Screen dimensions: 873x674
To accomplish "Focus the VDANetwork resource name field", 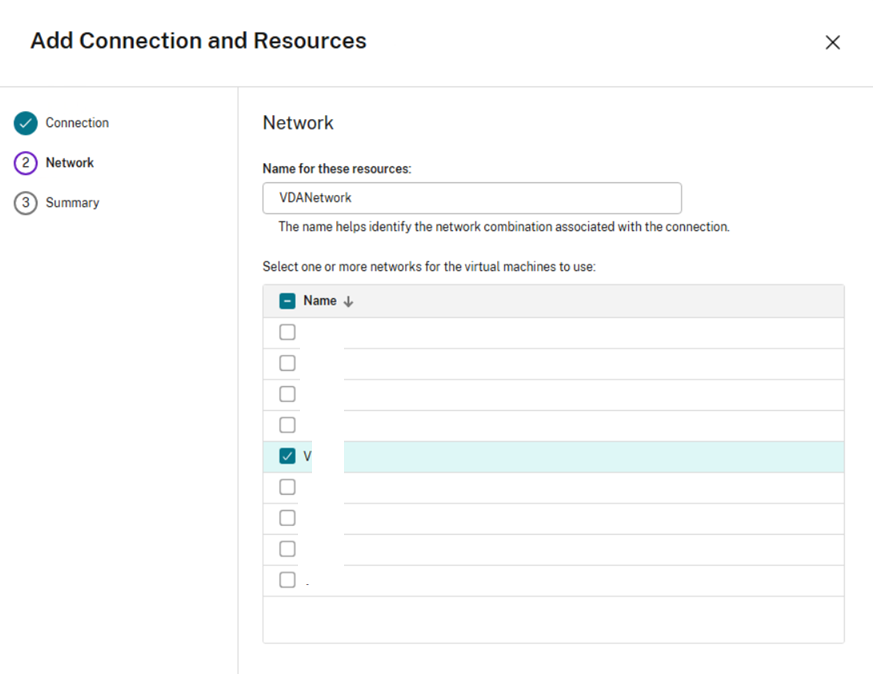I will click(x=471, y=198).
